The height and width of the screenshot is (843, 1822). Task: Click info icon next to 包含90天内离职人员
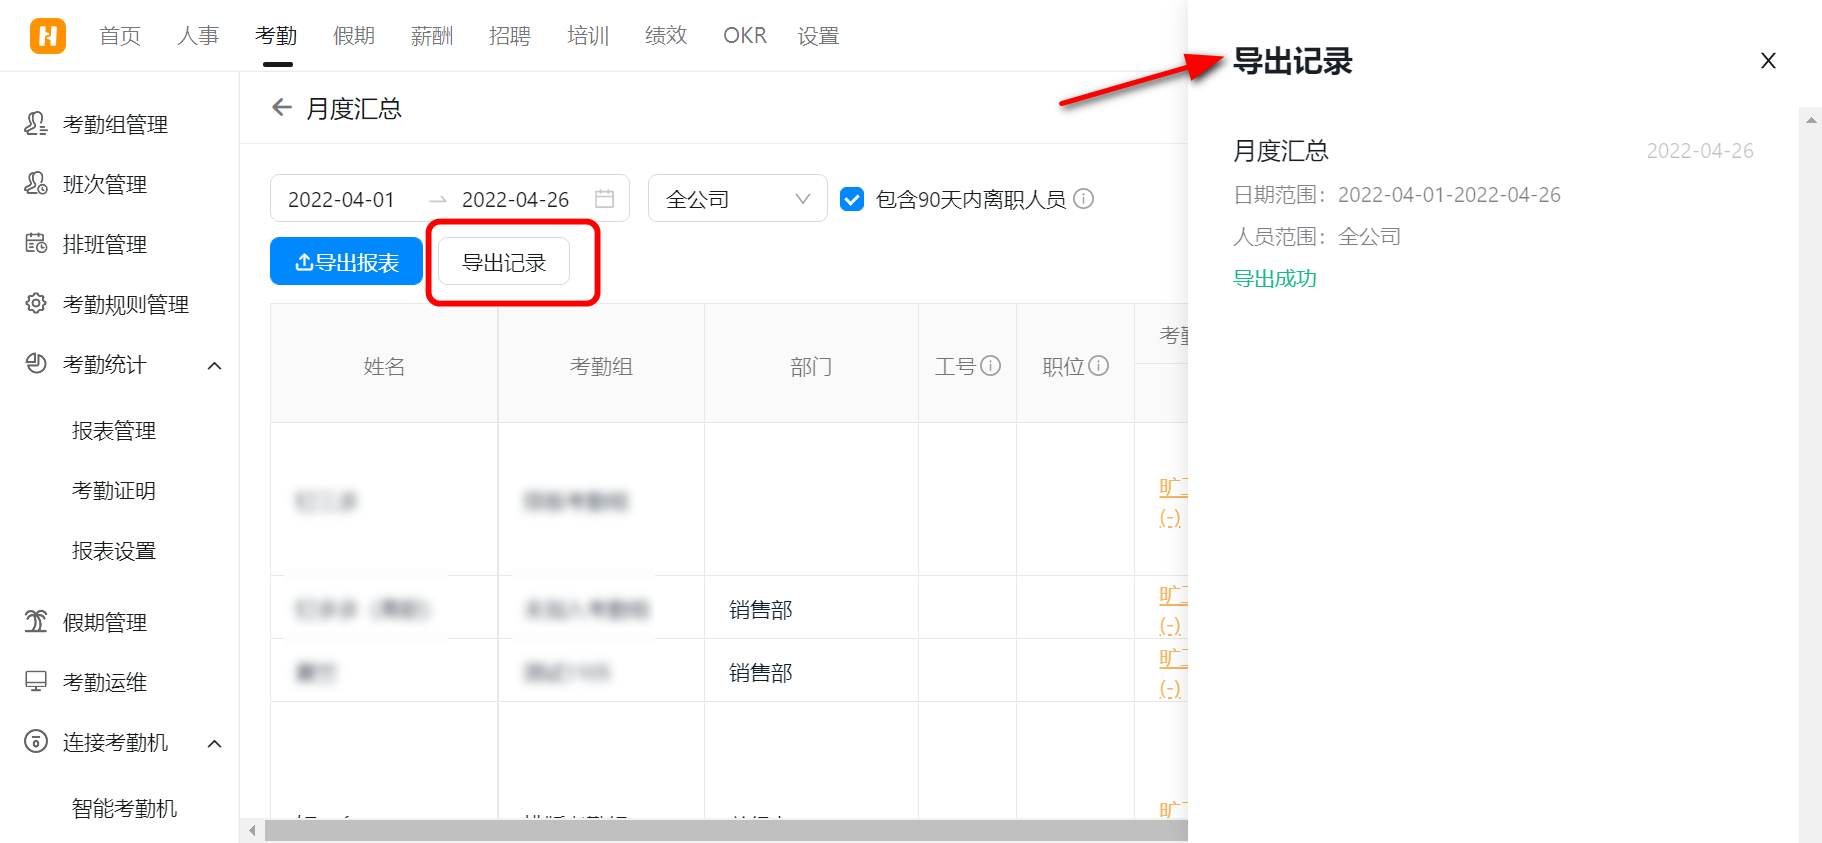[1083, 199]
